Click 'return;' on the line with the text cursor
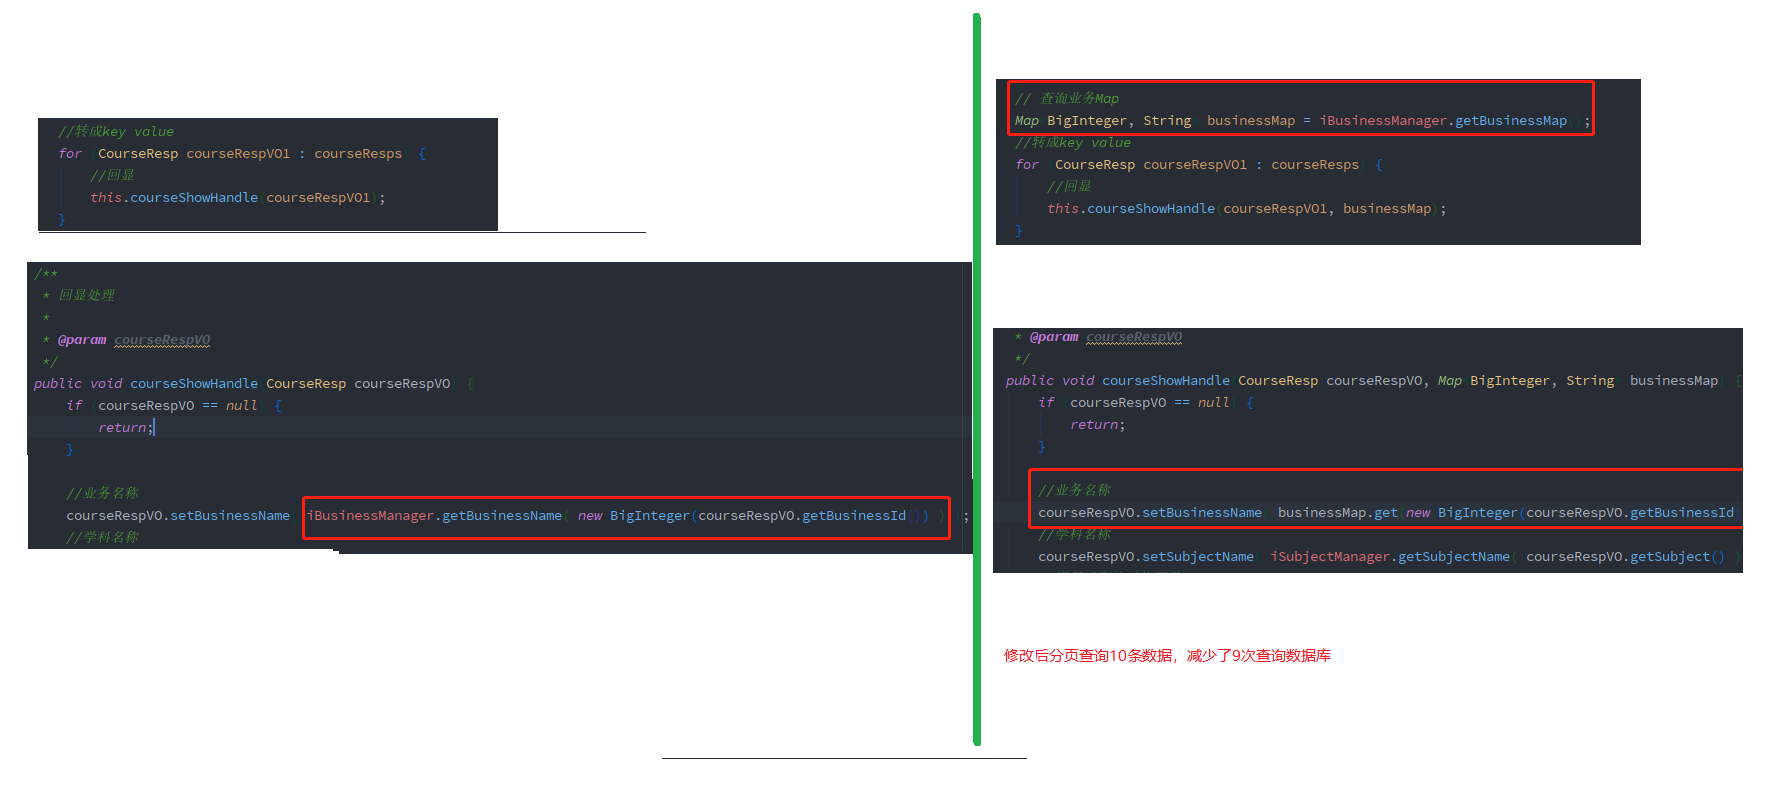Viewport: 1787px width, 802px height. (125, 427)
